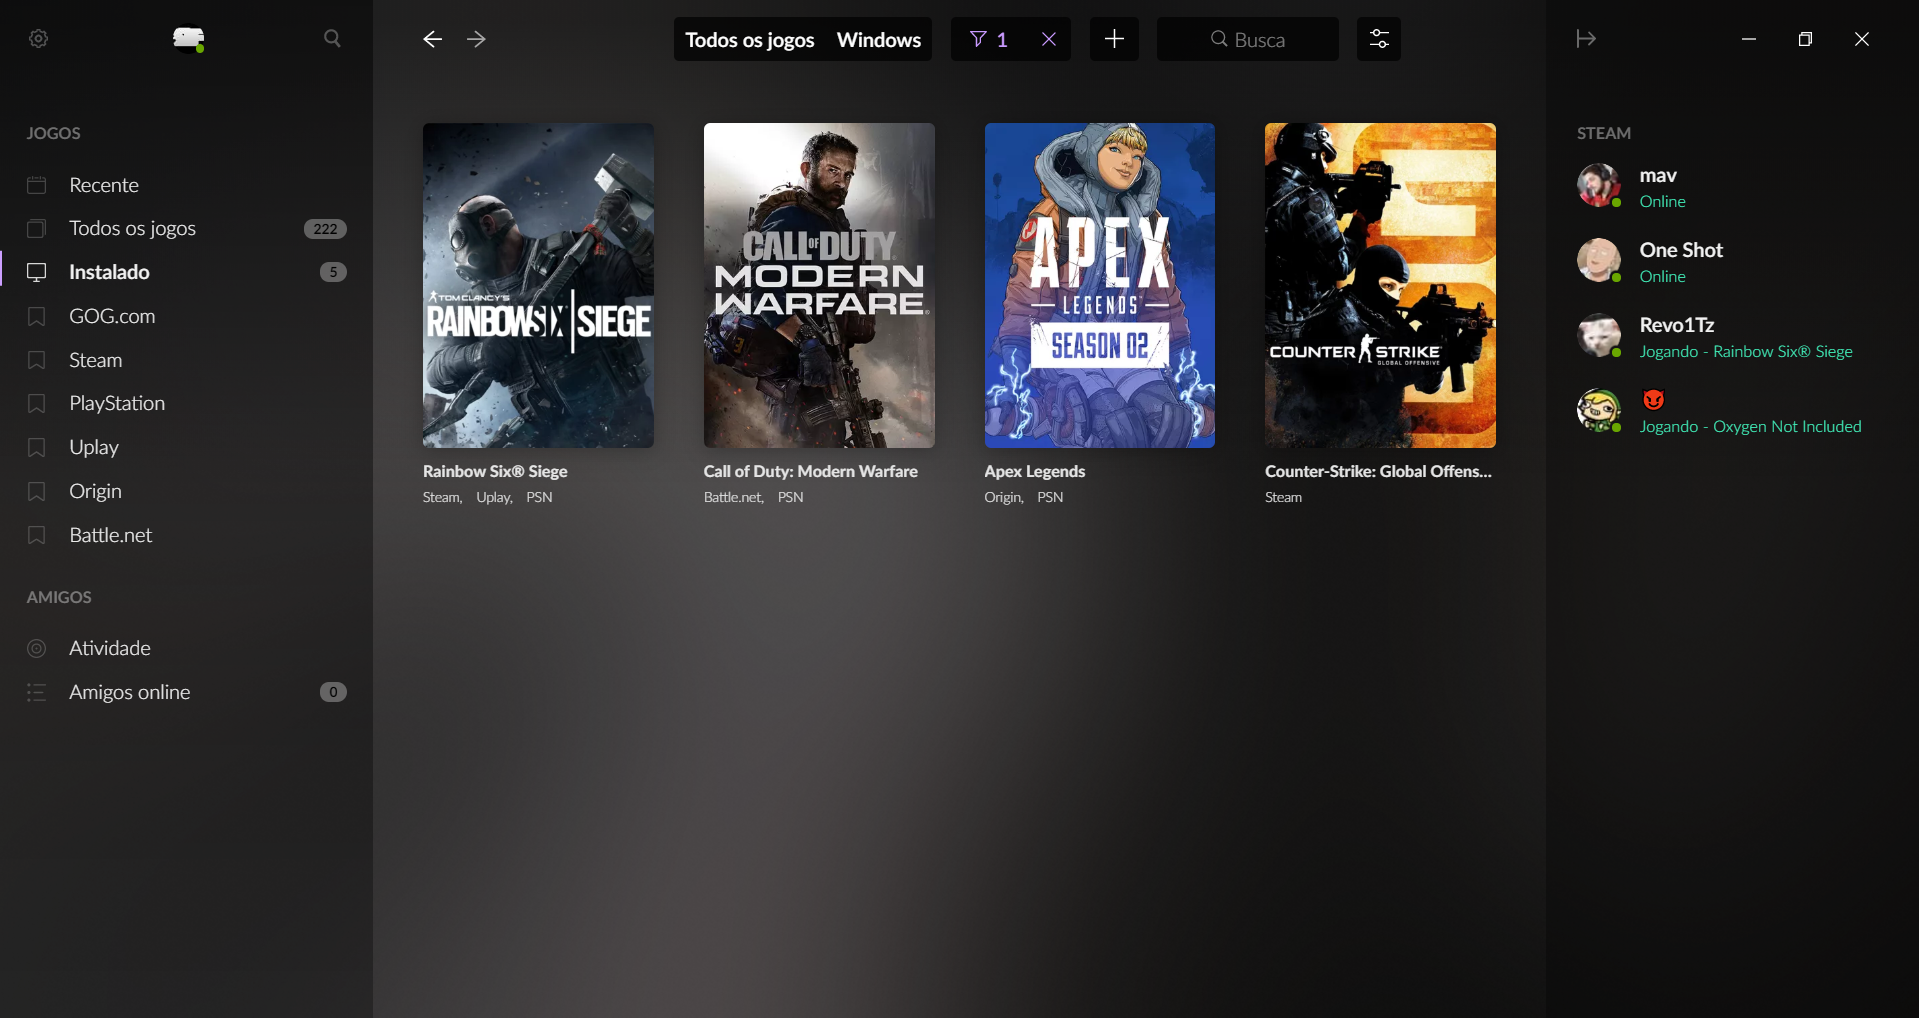Viewport: 1919px width, 1018px height.
Task: Collapse the friends panel arrow icon
Action: click(1586, 39)
